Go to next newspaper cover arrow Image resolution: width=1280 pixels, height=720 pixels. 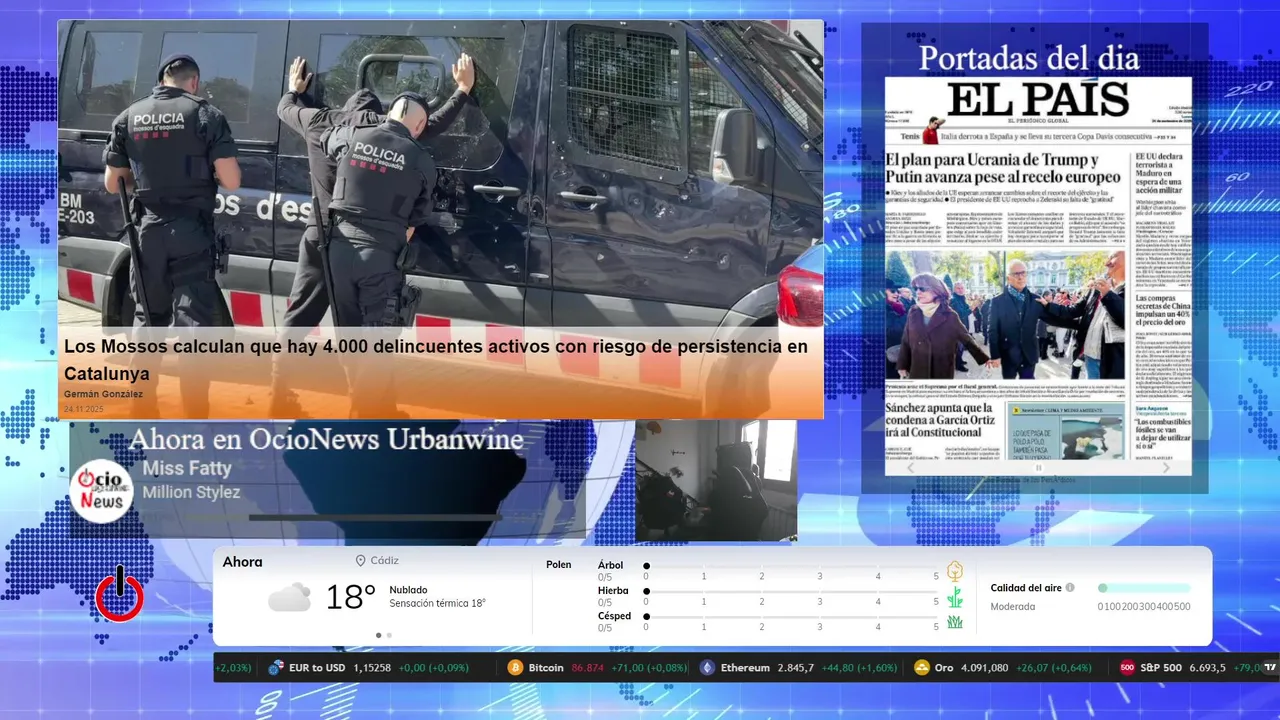click(1166, 467)
